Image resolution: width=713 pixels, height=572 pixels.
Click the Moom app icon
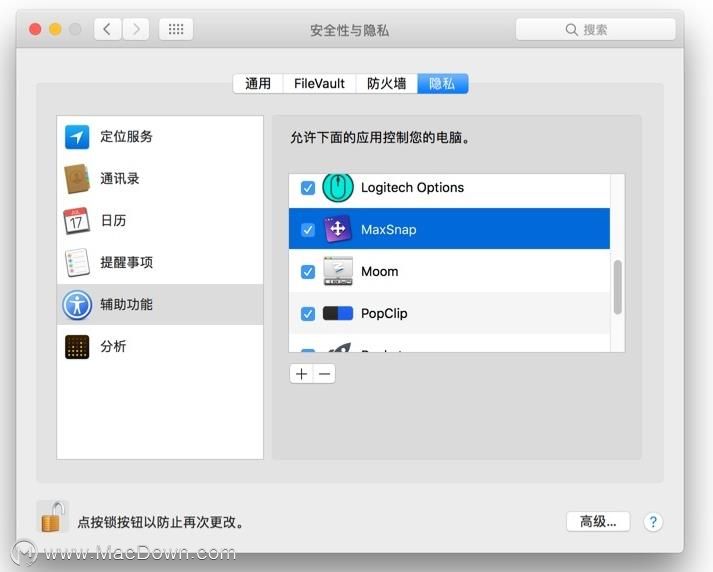[x=338, y=271]
